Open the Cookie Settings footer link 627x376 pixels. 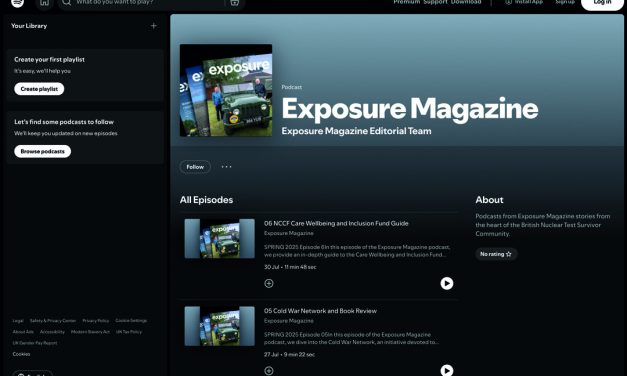point(131,321)
